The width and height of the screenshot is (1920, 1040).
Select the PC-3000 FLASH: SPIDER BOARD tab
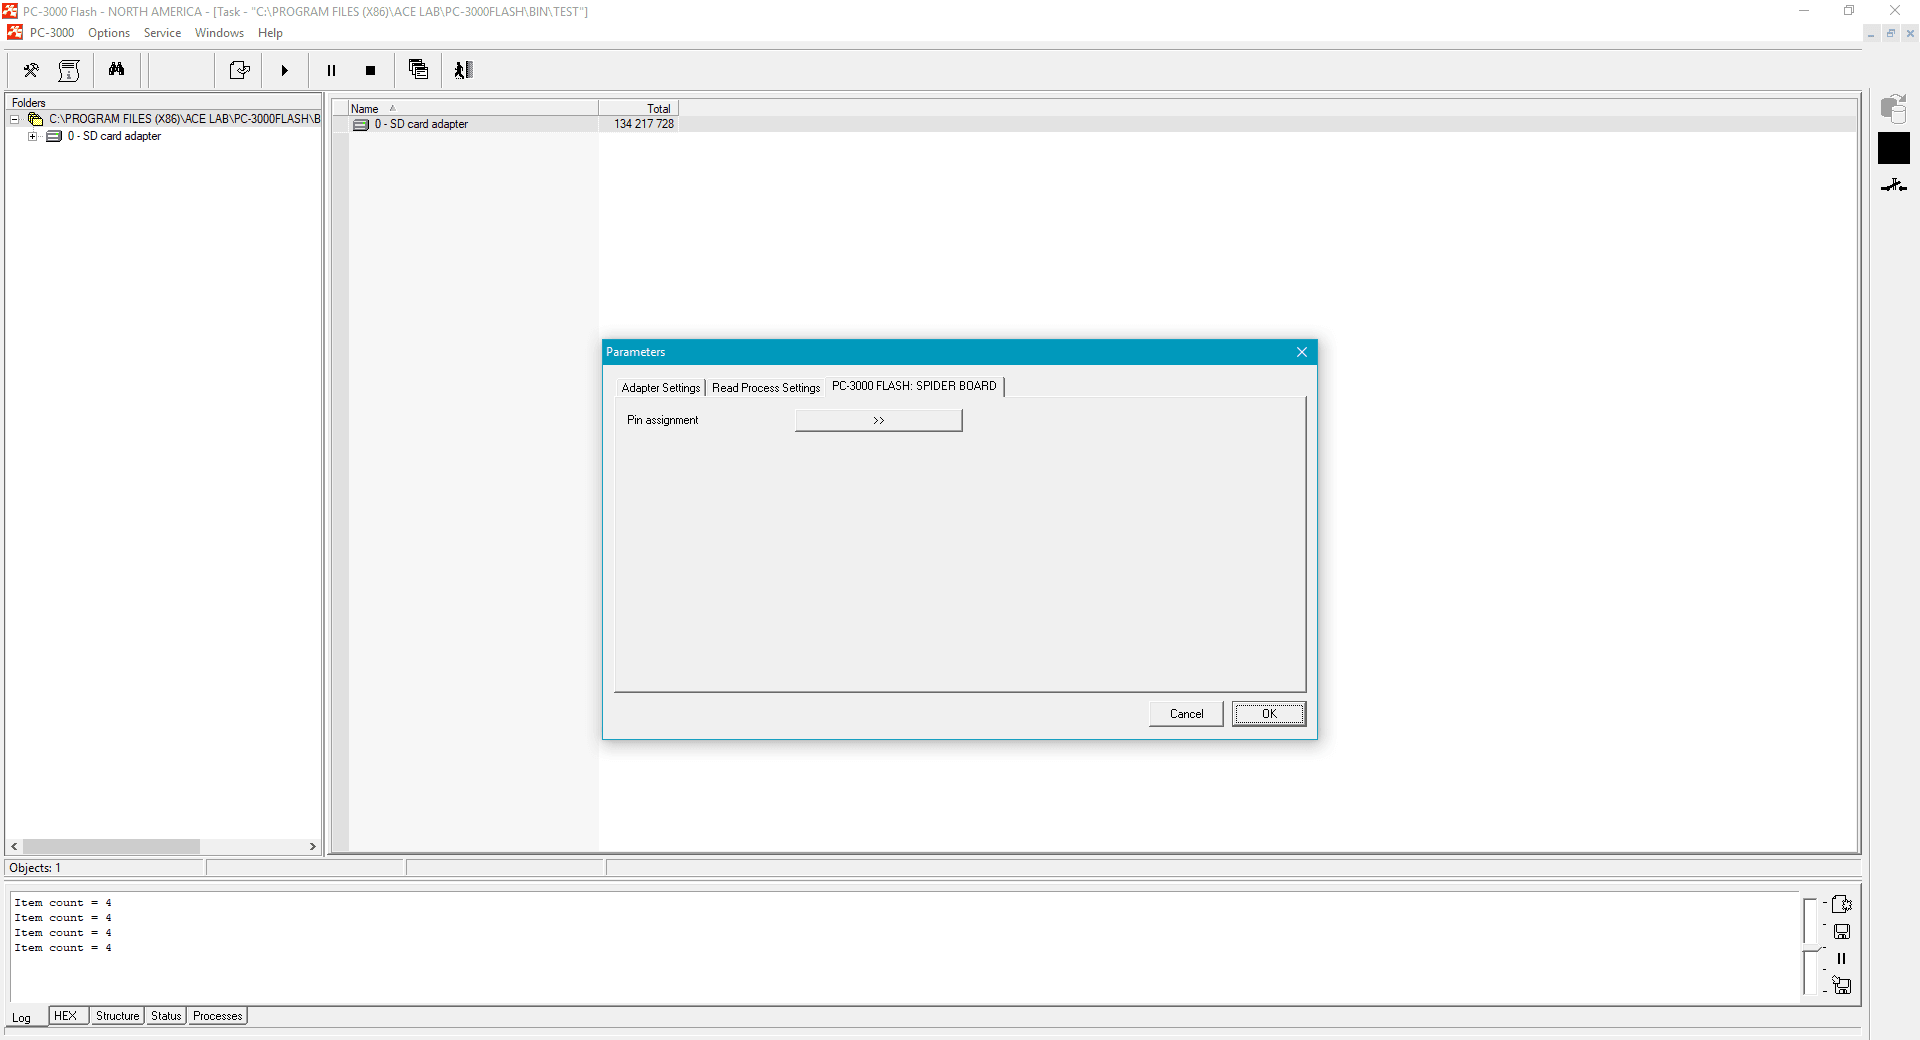914,386
